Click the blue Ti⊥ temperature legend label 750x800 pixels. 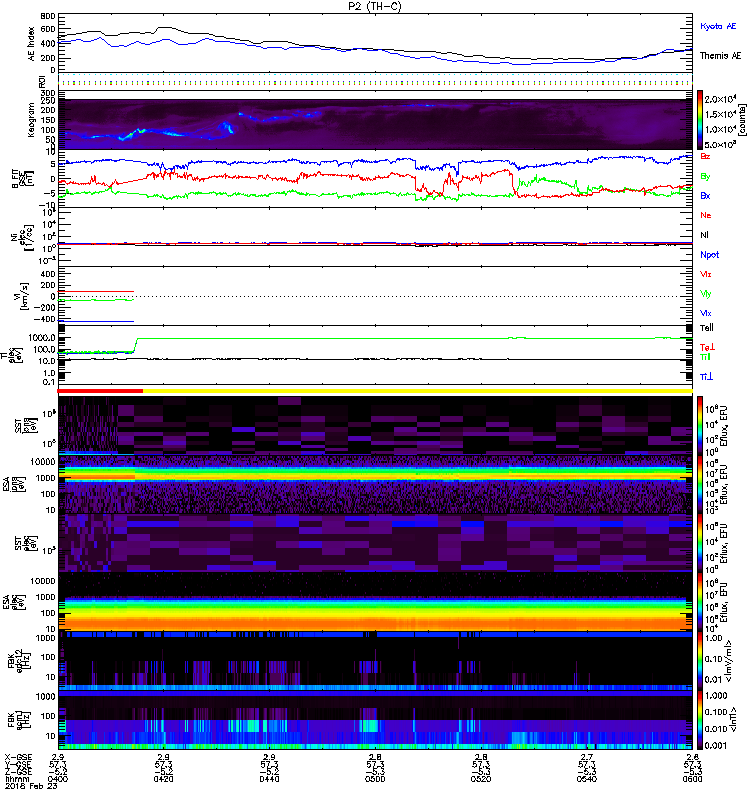pyautogui.click(x=706, y=377)
